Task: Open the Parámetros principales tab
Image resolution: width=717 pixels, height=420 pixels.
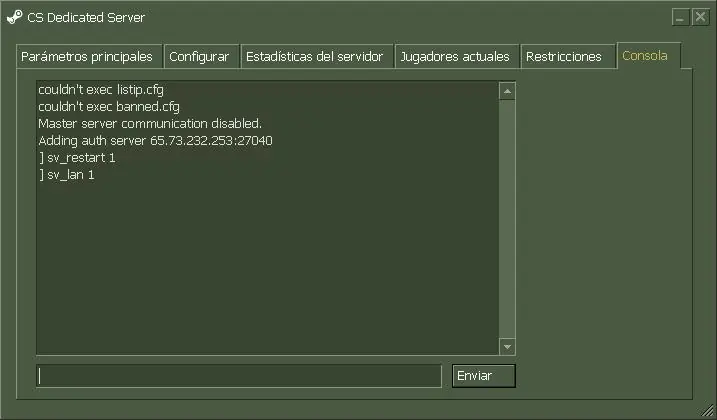Action: [89, 56]
